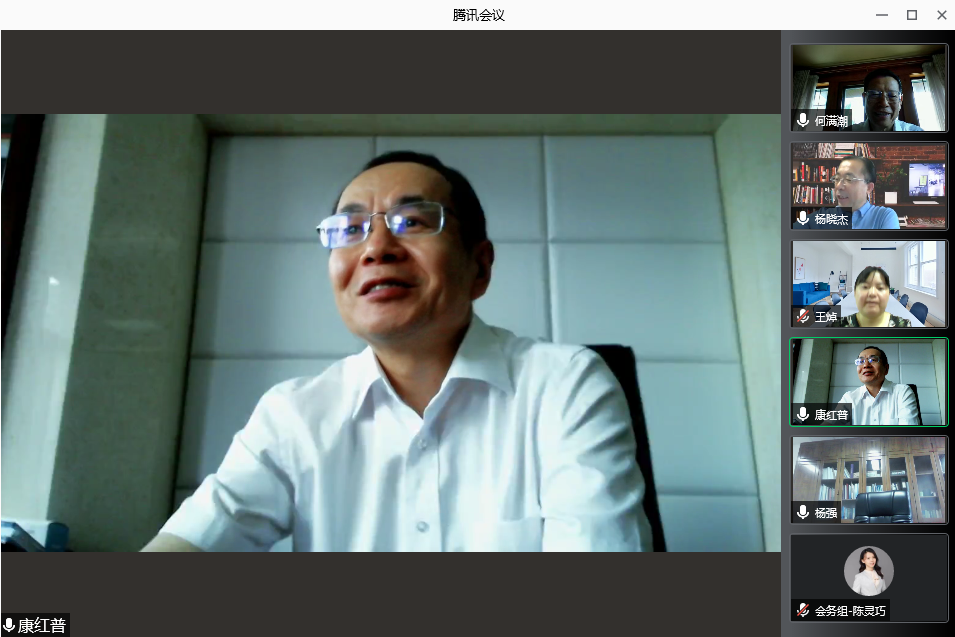Image resolution: width=955 pixels, height=637 pixels.
Task: Close the Tencent Meeting window
Action: (941, 15)
